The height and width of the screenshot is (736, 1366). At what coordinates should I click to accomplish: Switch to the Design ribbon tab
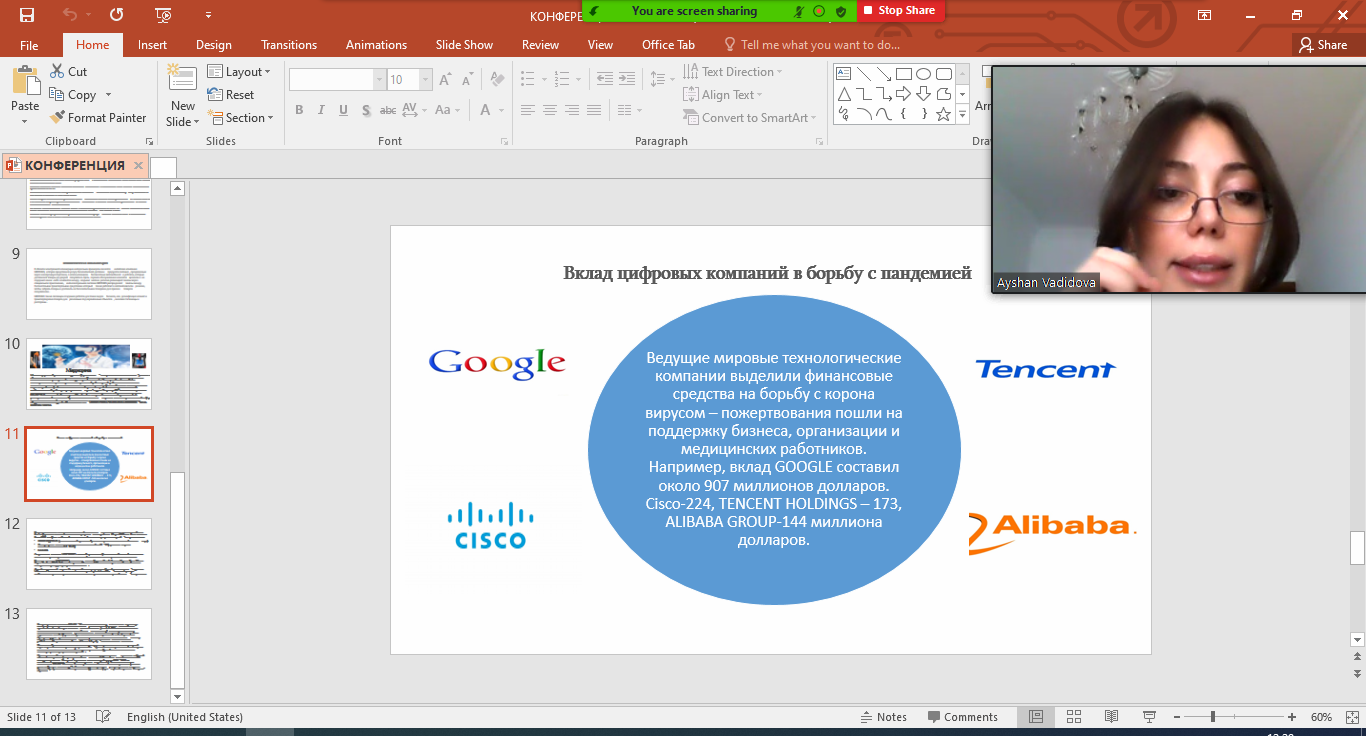[213, 45]
